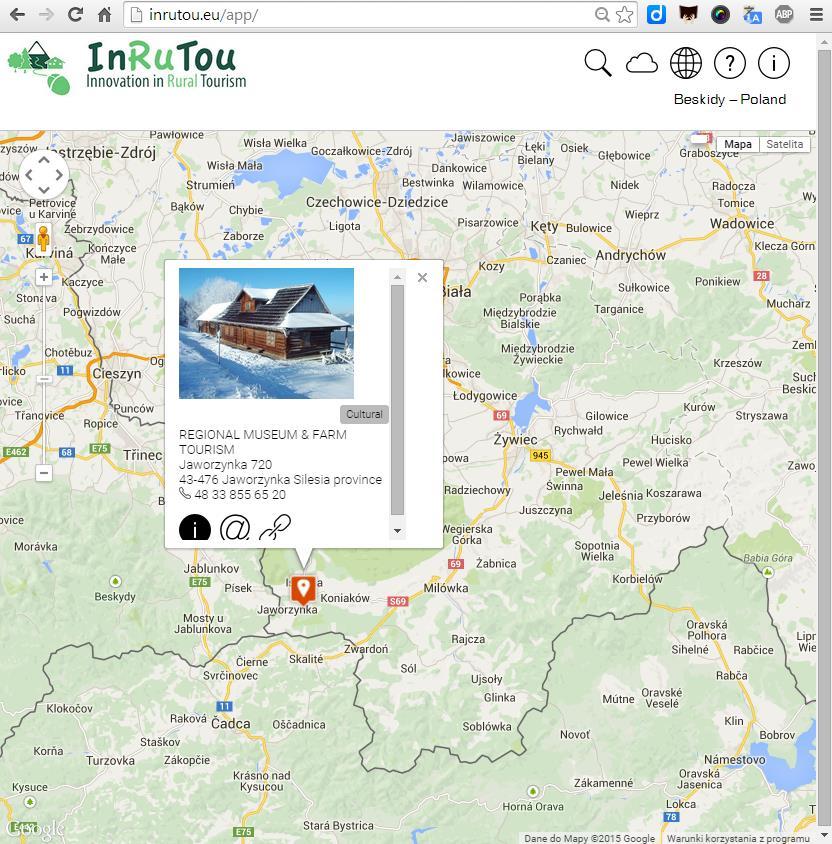This screenshot has width=832, height=844.
Task: Pick up the Street View pegman
Action: (44, 239)
